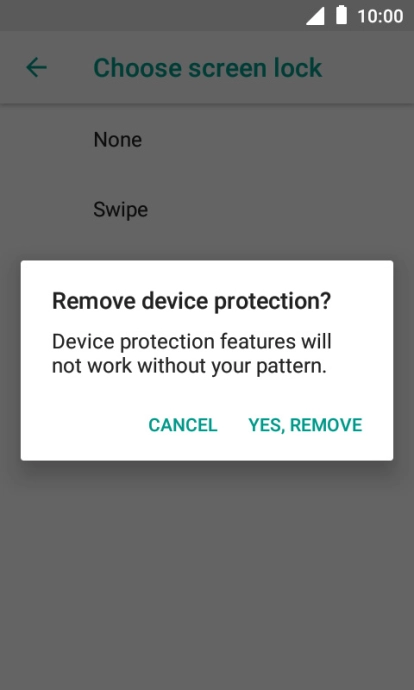Click the cellular signal strength icon

pyautogui.click(x=315, y=17)
